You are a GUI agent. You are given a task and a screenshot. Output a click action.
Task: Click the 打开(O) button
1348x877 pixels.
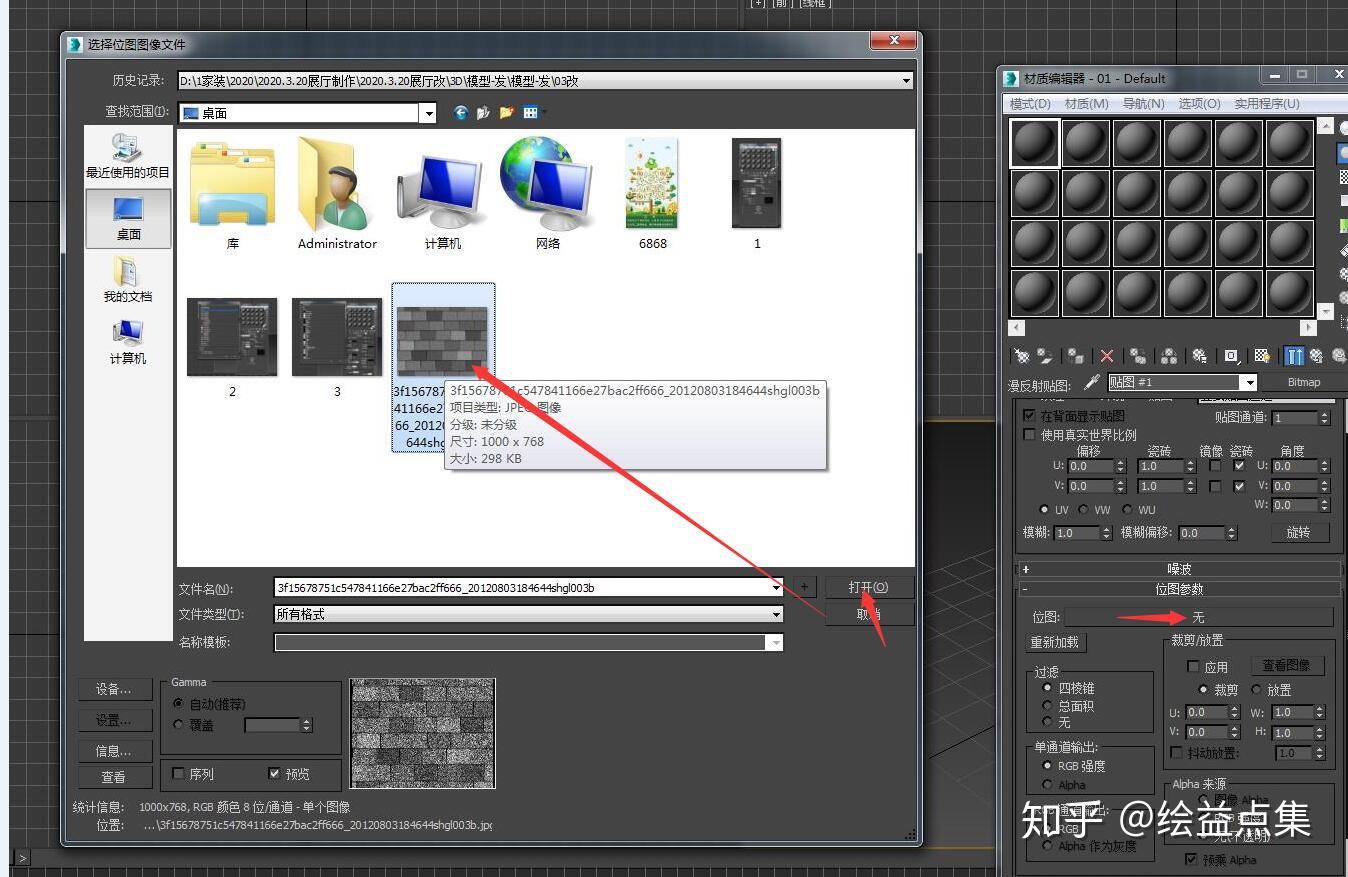pyautogui.click(x=868, y=587)
